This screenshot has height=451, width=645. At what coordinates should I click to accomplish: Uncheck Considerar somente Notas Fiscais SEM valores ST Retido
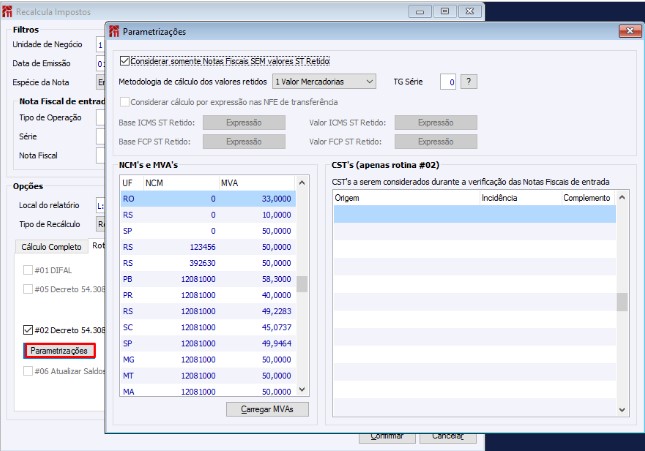pos(125,61)
